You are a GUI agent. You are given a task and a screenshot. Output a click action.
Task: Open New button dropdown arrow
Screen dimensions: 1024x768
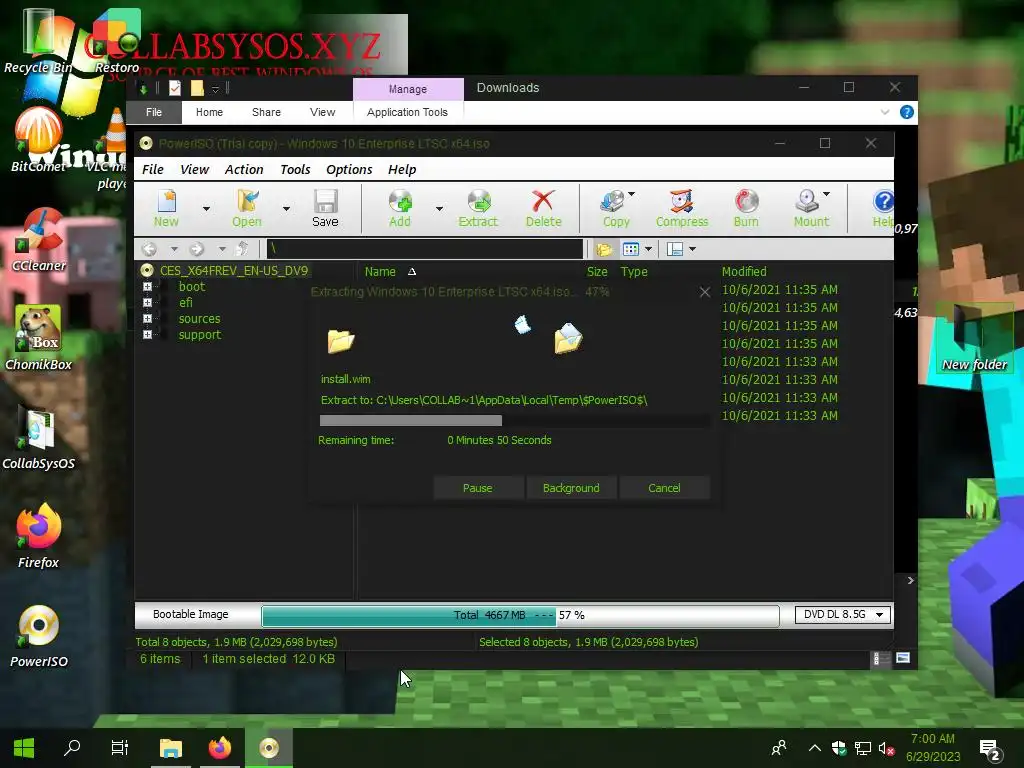(206, 208)
